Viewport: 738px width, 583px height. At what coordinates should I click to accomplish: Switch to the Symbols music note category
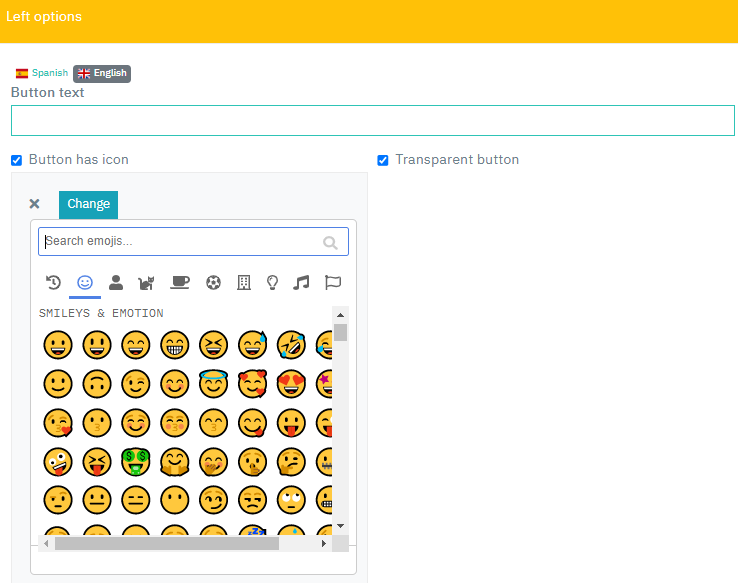pyautogui.click(x=301, y=283)
